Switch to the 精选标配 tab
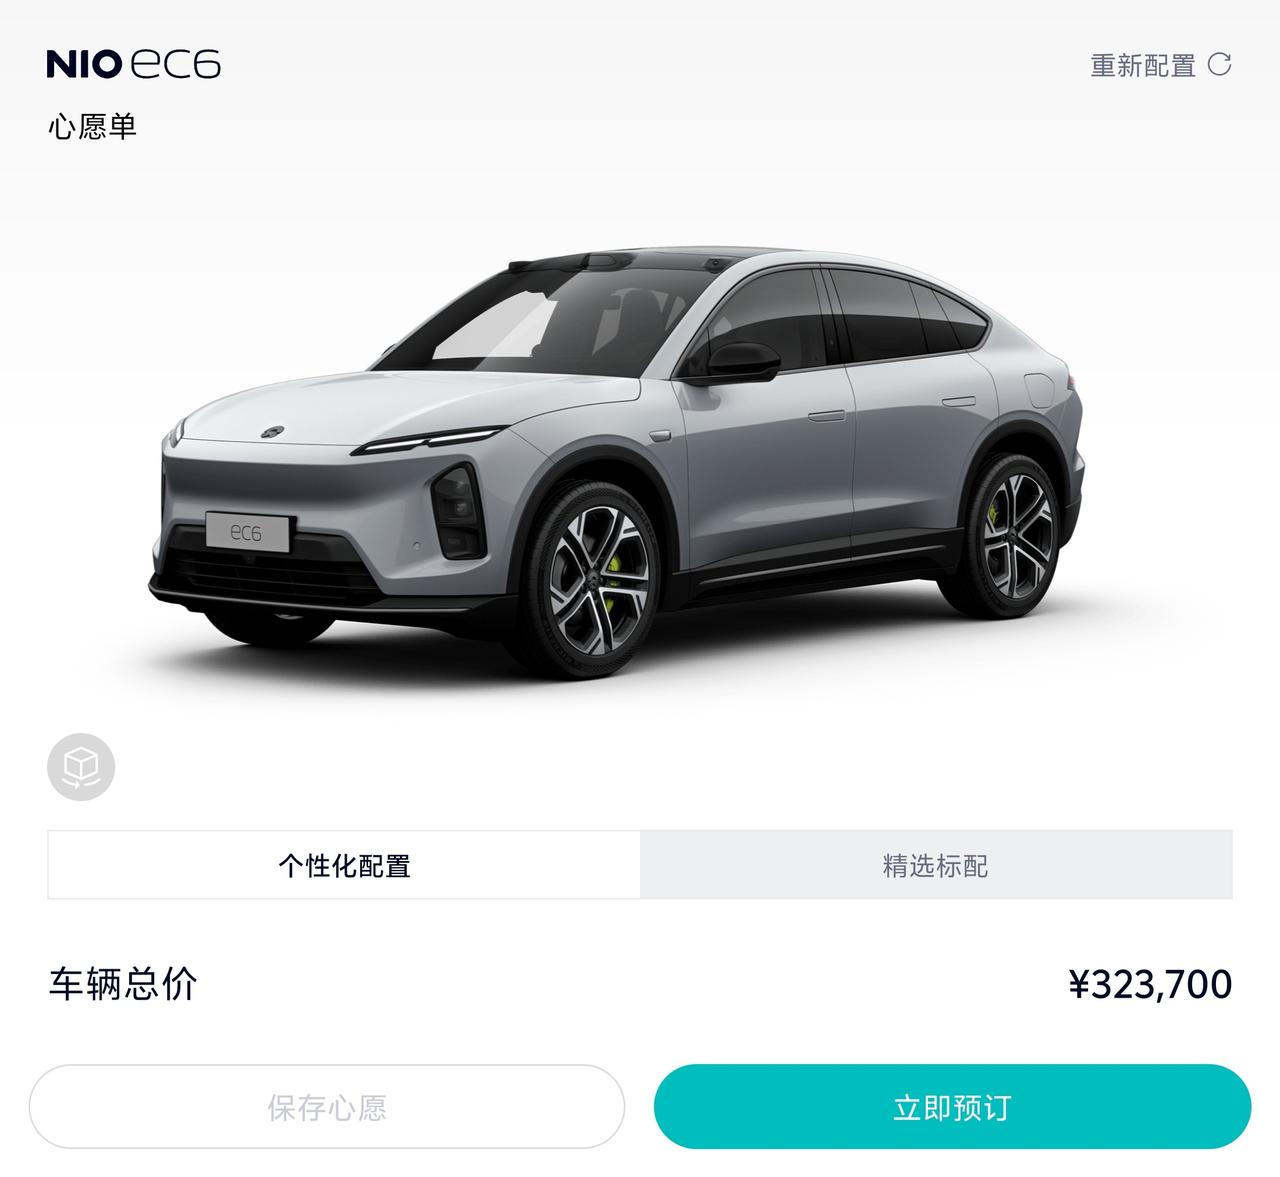This screenshot has width=1280, height=1177. click(936, 865)
